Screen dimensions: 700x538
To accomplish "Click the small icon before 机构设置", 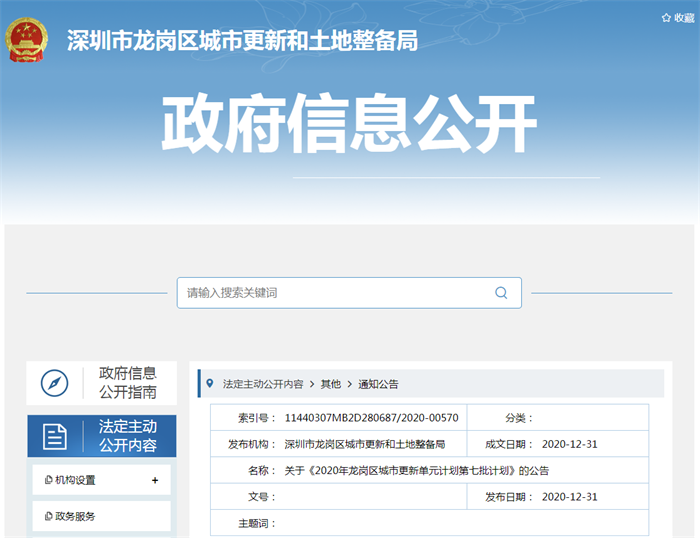I will click(x=49, y=480).
